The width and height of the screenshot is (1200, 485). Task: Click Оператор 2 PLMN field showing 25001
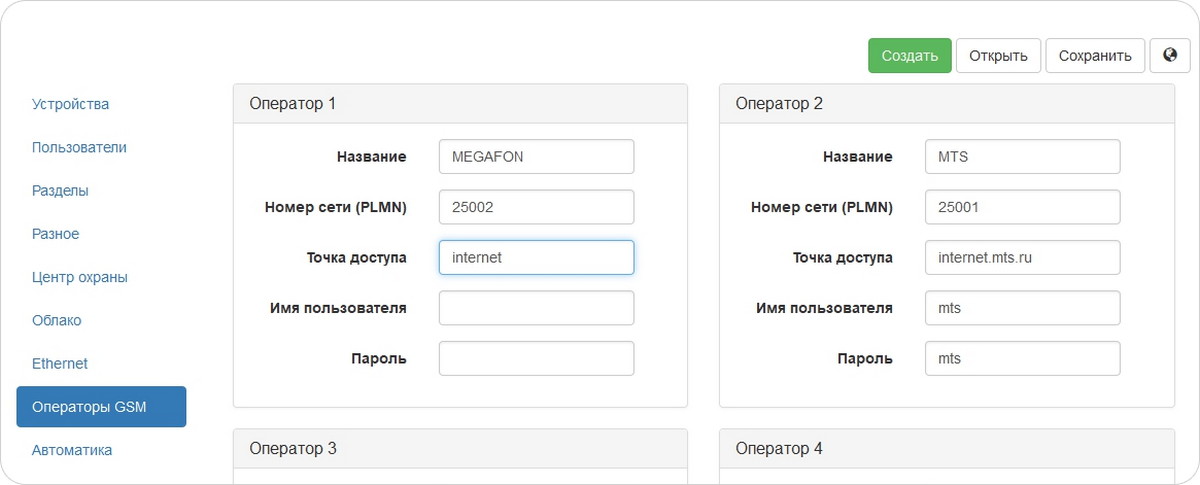point(1022,207)
